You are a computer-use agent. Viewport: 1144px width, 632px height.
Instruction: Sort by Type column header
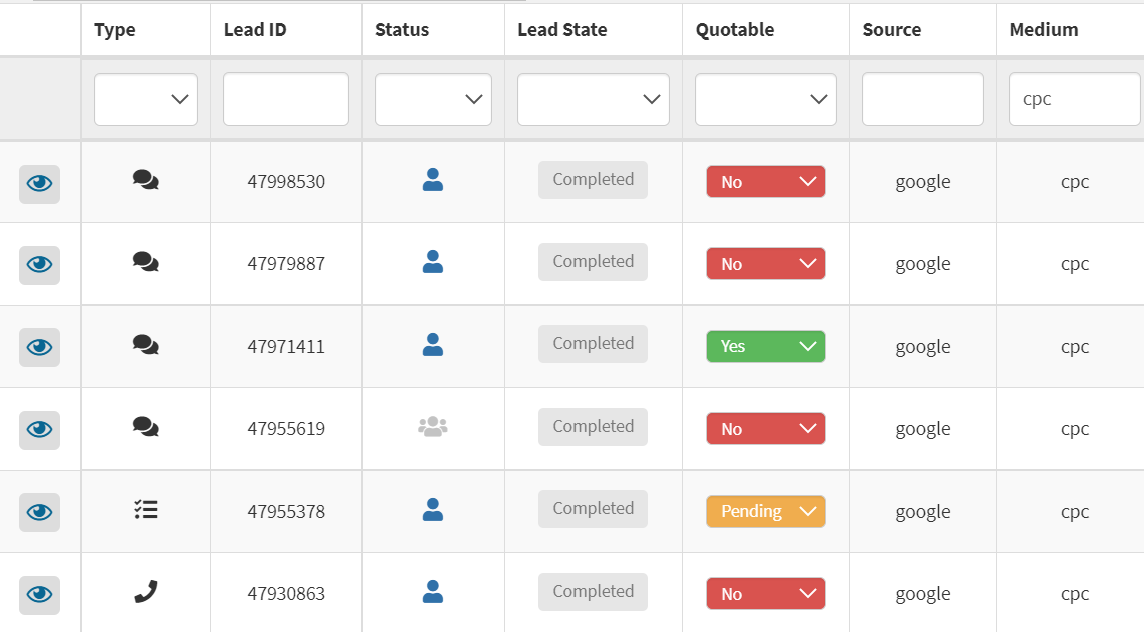(115, 30)
